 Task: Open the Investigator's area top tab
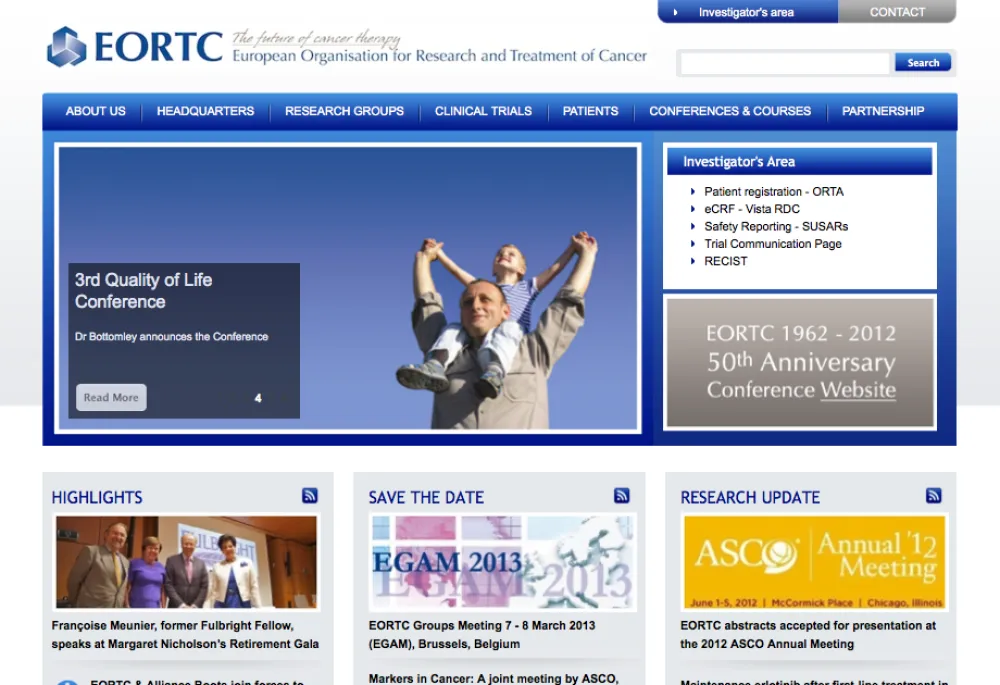coord(748,11)
